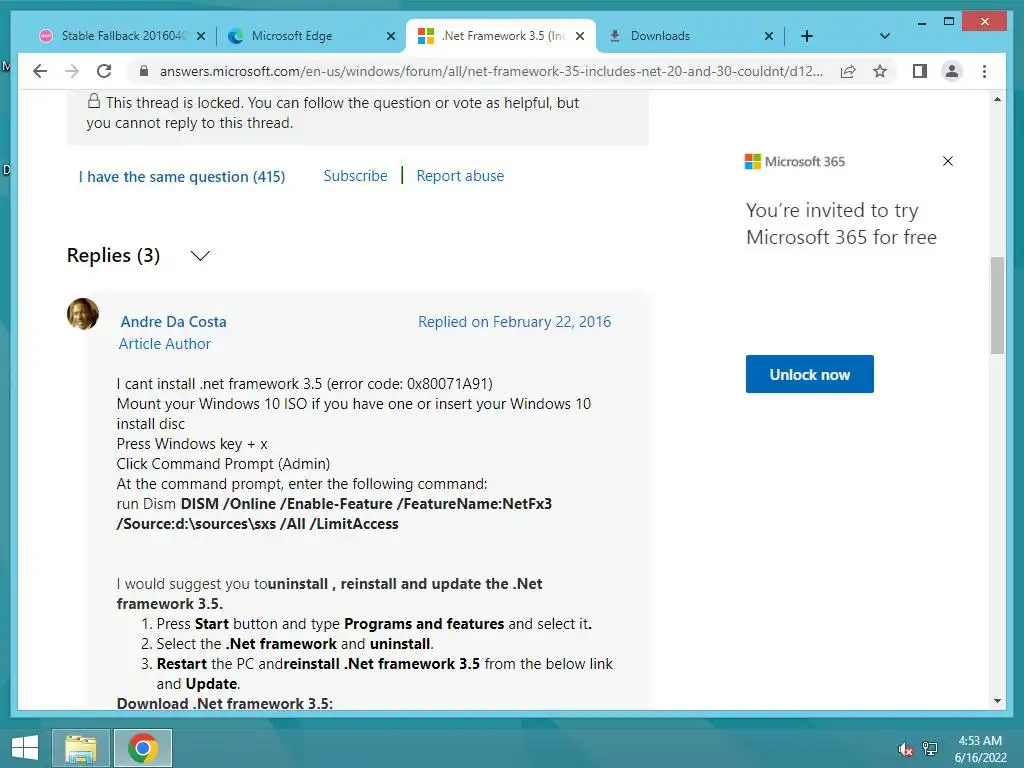Click the locked thread padlock icon
This screenshot has width=1024, height=768.
[x=94, y=101]
